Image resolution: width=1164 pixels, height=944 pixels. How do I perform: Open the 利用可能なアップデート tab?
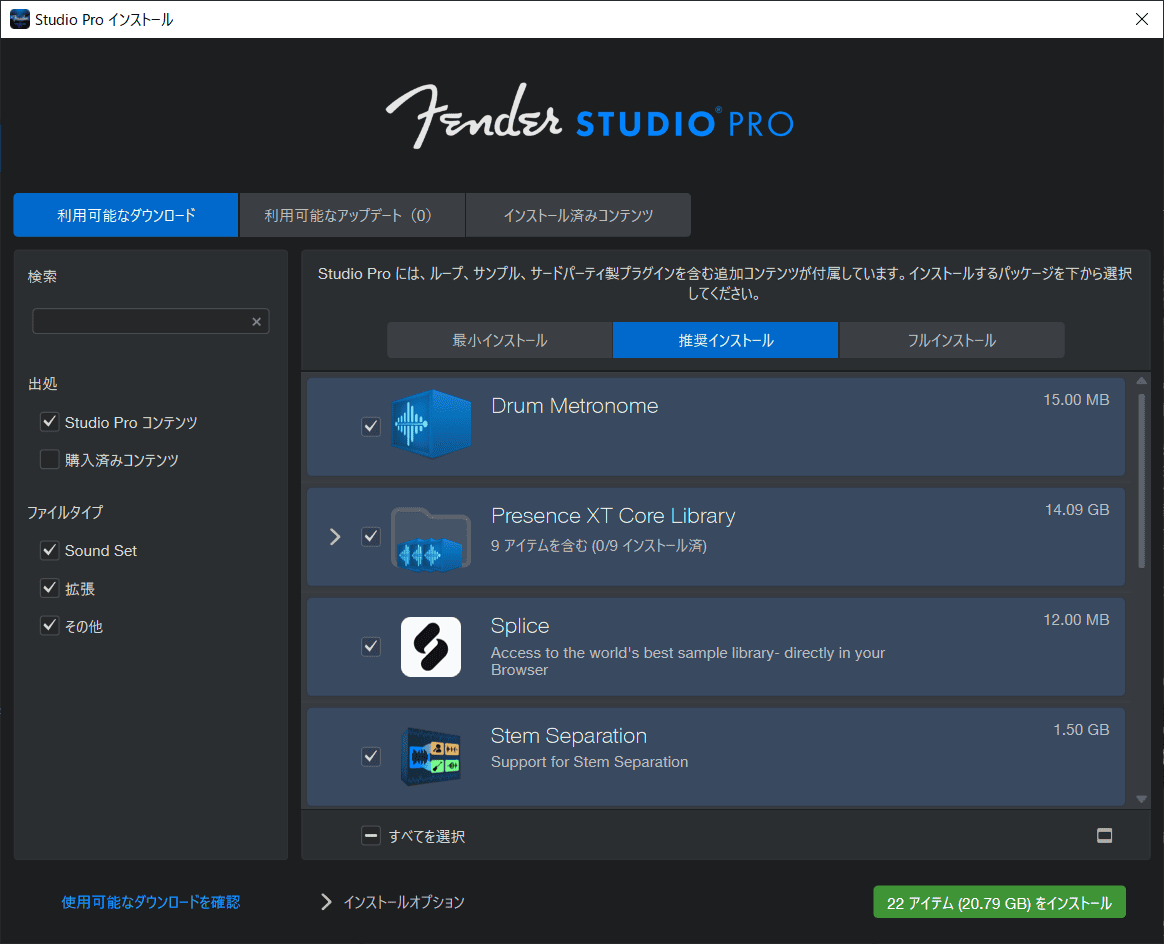click(352, 214)
